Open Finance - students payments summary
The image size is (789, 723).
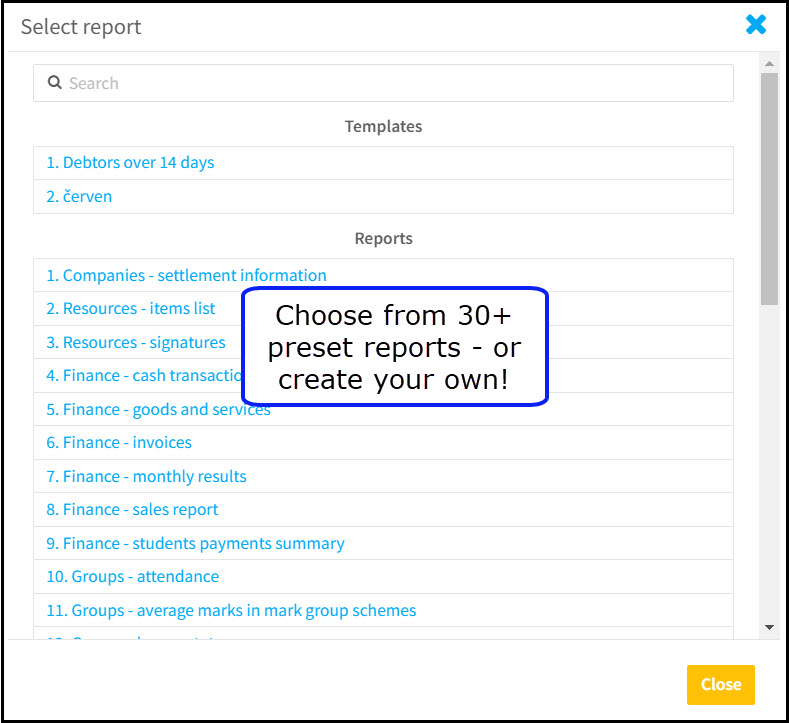point(195,543)
